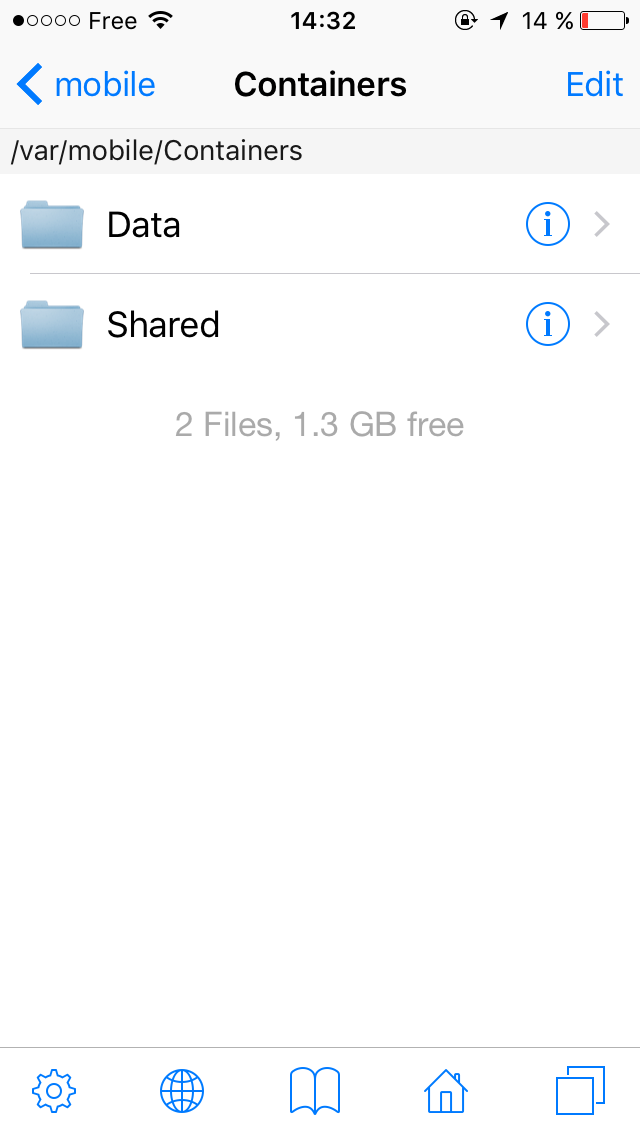Click the Shared folder icon
The height and width of the screenshot is (1136, 640).
pos(52,325)
